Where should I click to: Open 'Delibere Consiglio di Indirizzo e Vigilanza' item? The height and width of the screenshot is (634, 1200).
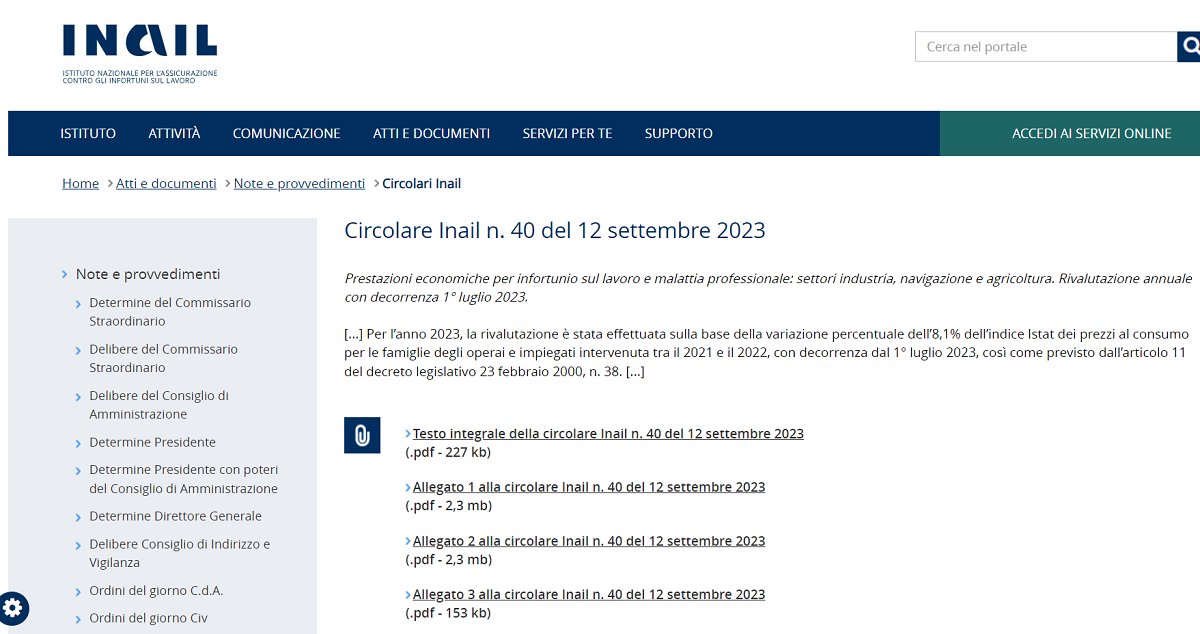point(180,553)
